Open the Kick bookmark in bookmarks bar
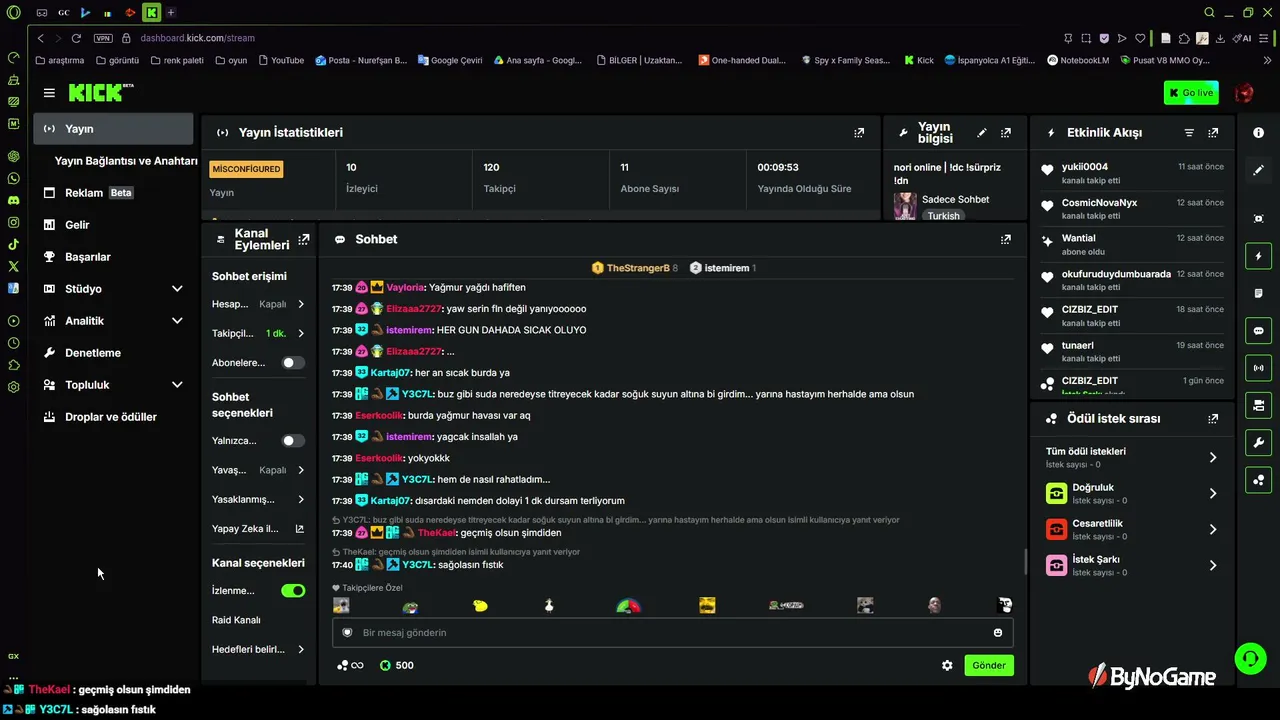The height and width of the screenshot is (720, 1280). point(919,60)
